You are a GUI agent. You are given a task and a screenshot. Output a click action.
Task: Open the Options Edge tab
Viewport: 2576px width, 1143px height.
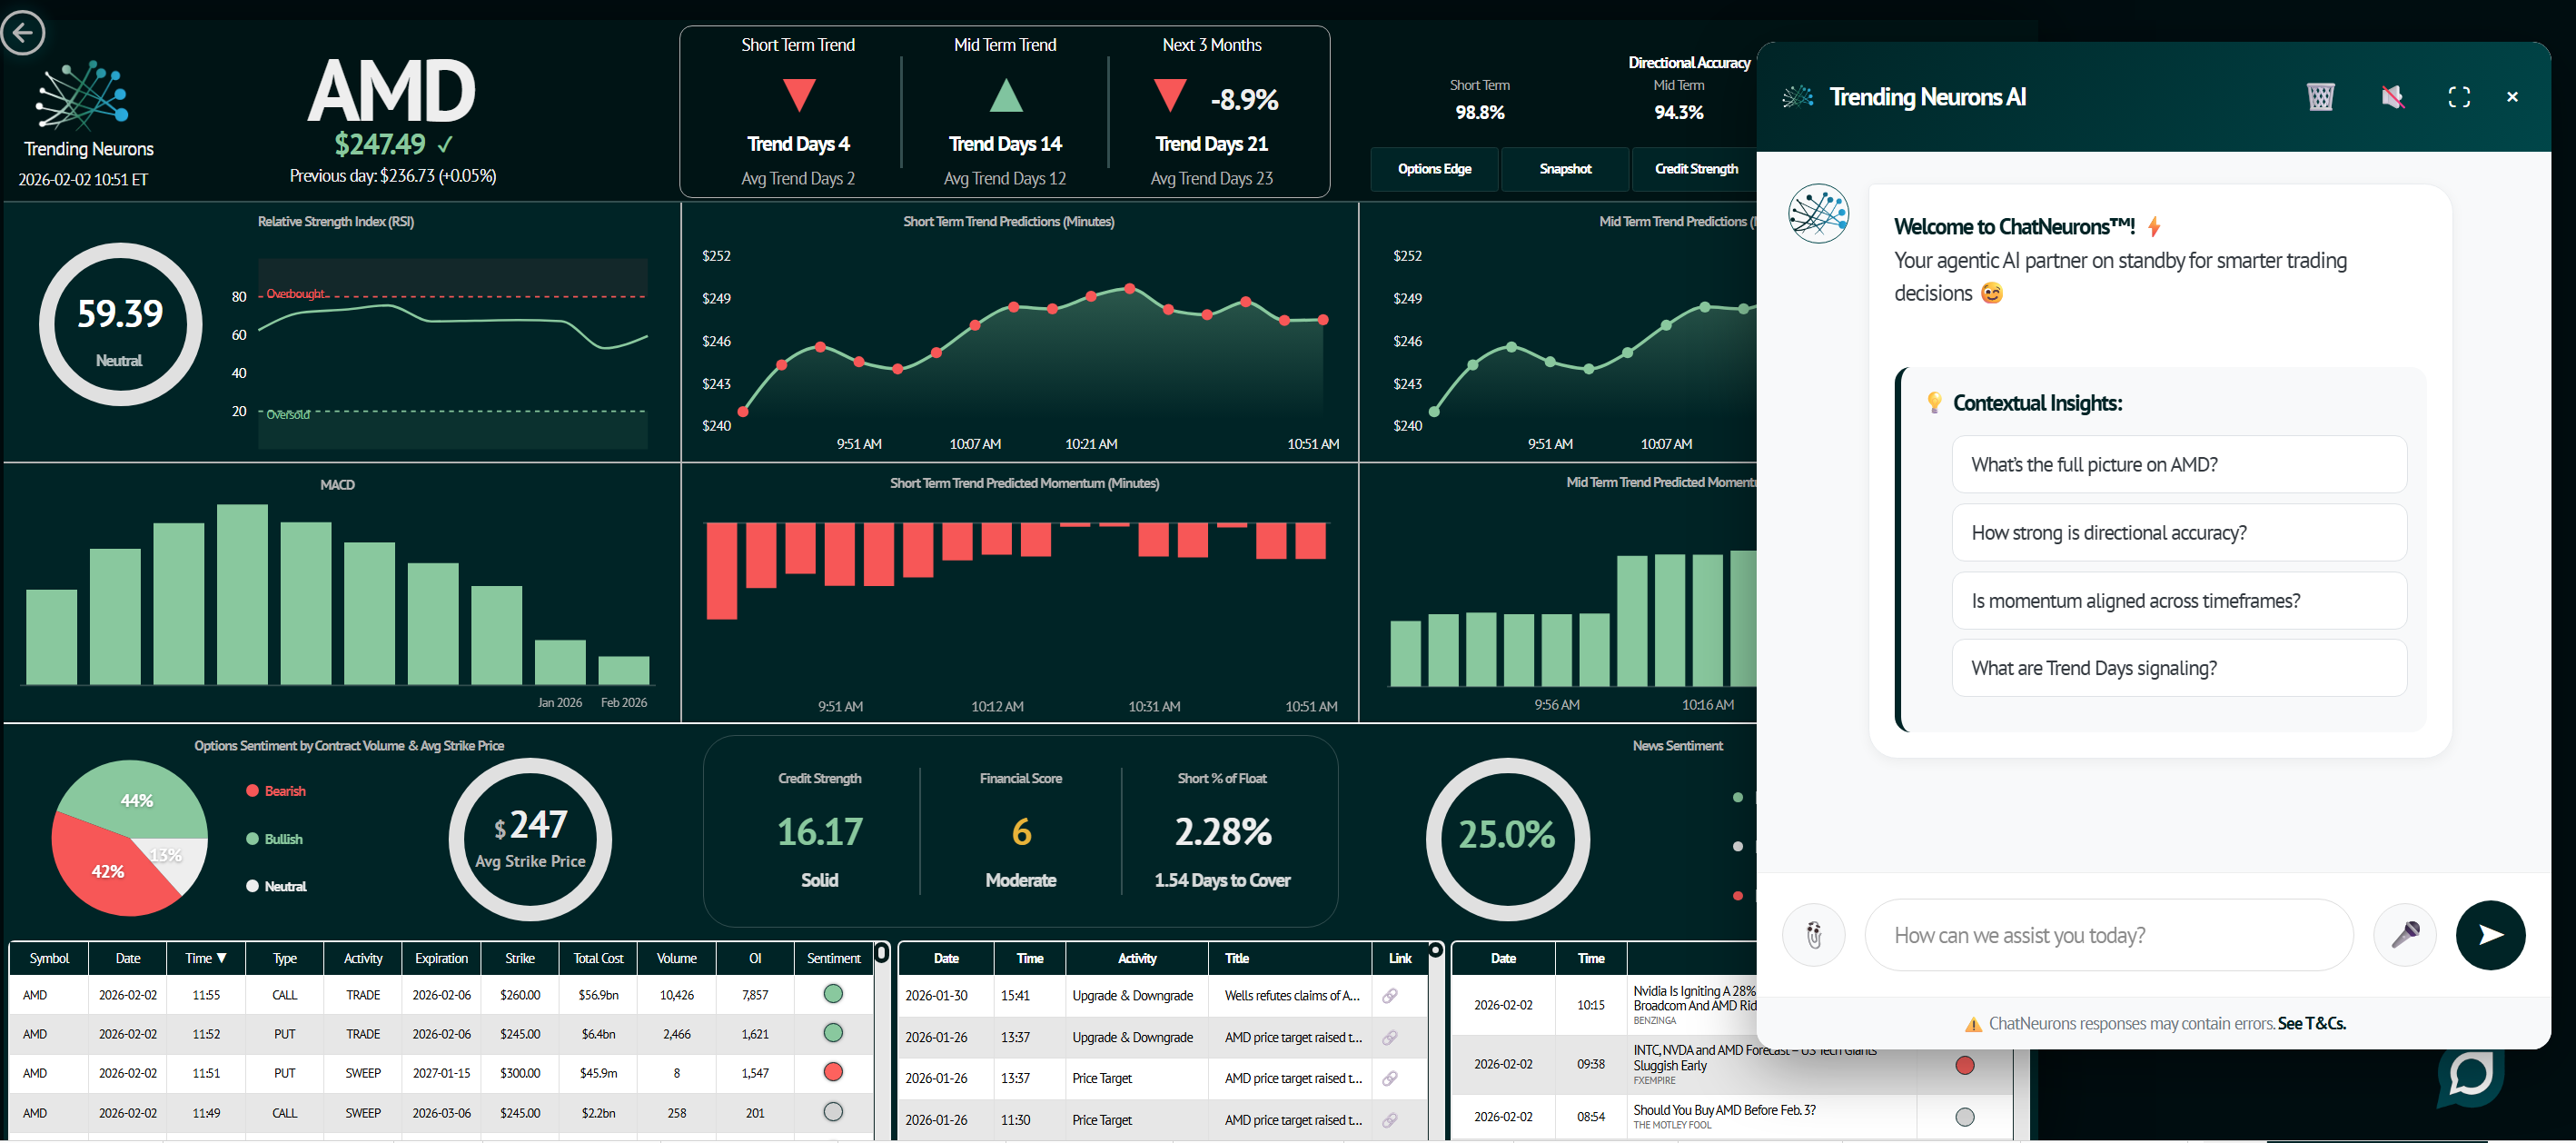click(1434, 169)
